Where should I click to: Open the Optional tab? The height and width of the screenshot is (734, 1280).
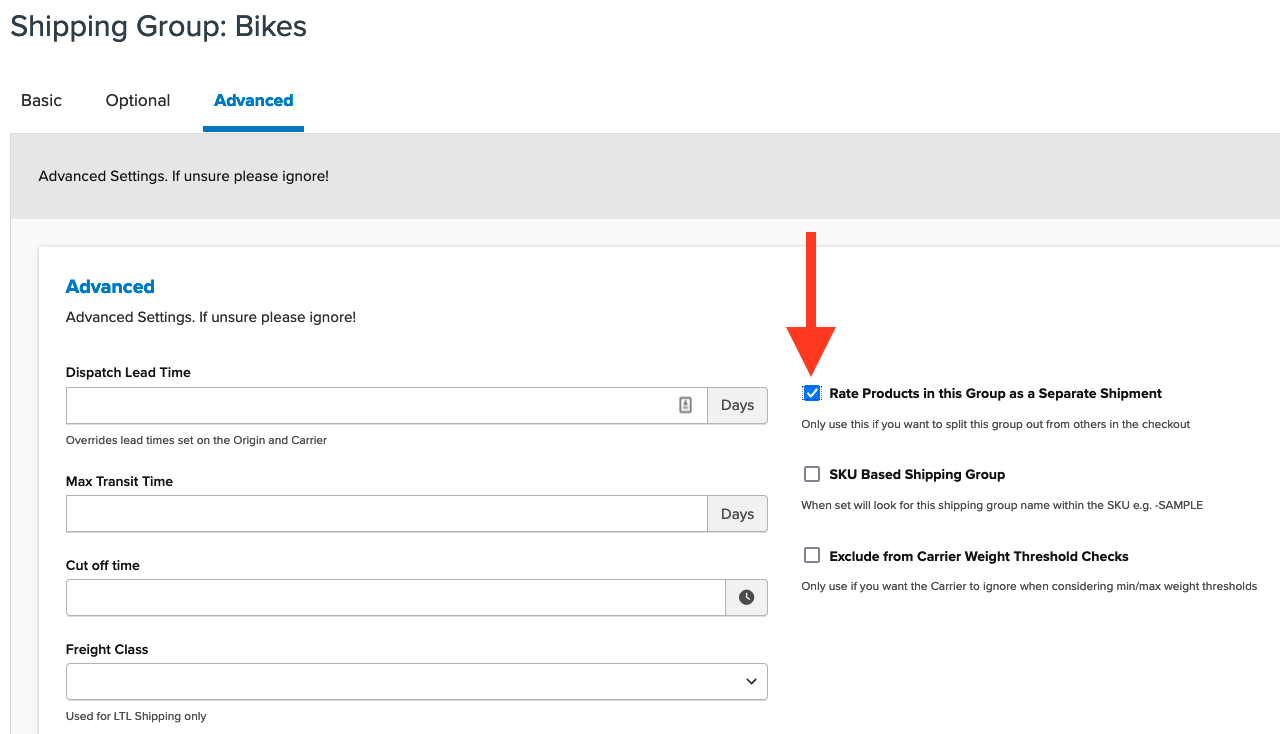pyautogui.click(x=138, y=100)
